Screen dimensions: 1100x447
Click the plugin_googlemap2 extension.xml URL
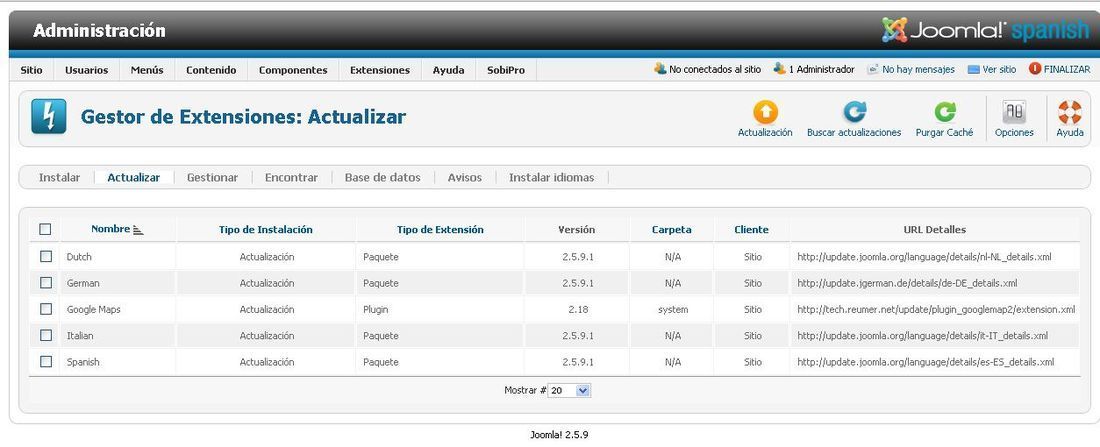click(936, 309)
